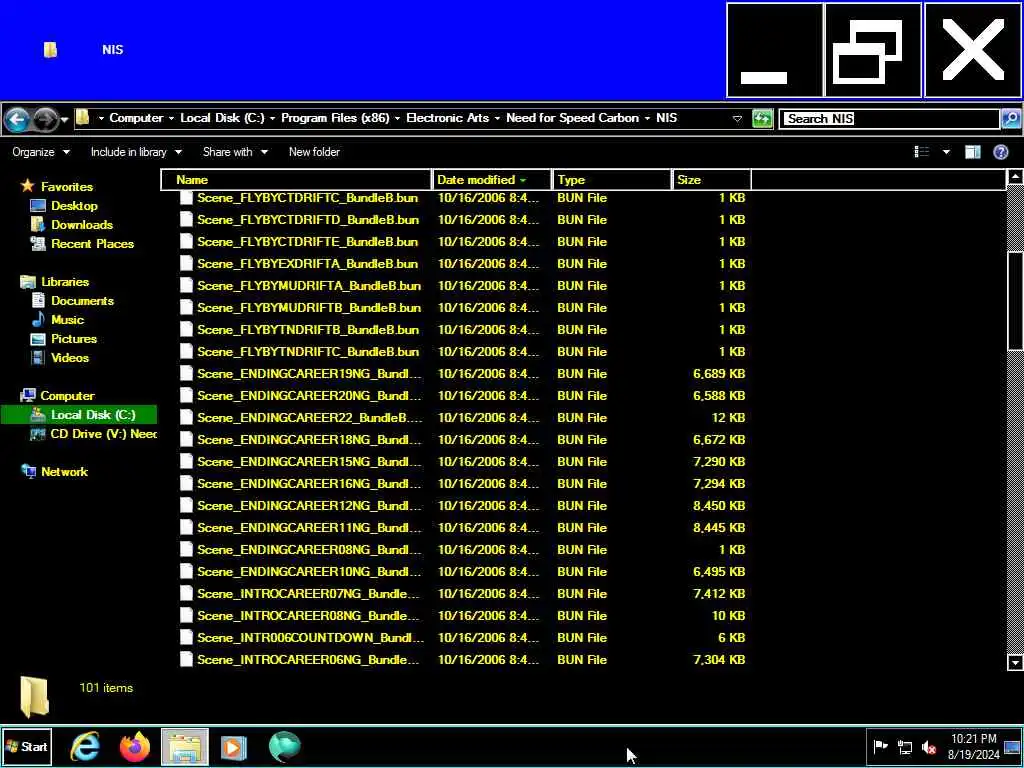Sort by the Size column header
1024x768 pixels.
point(711,180)
